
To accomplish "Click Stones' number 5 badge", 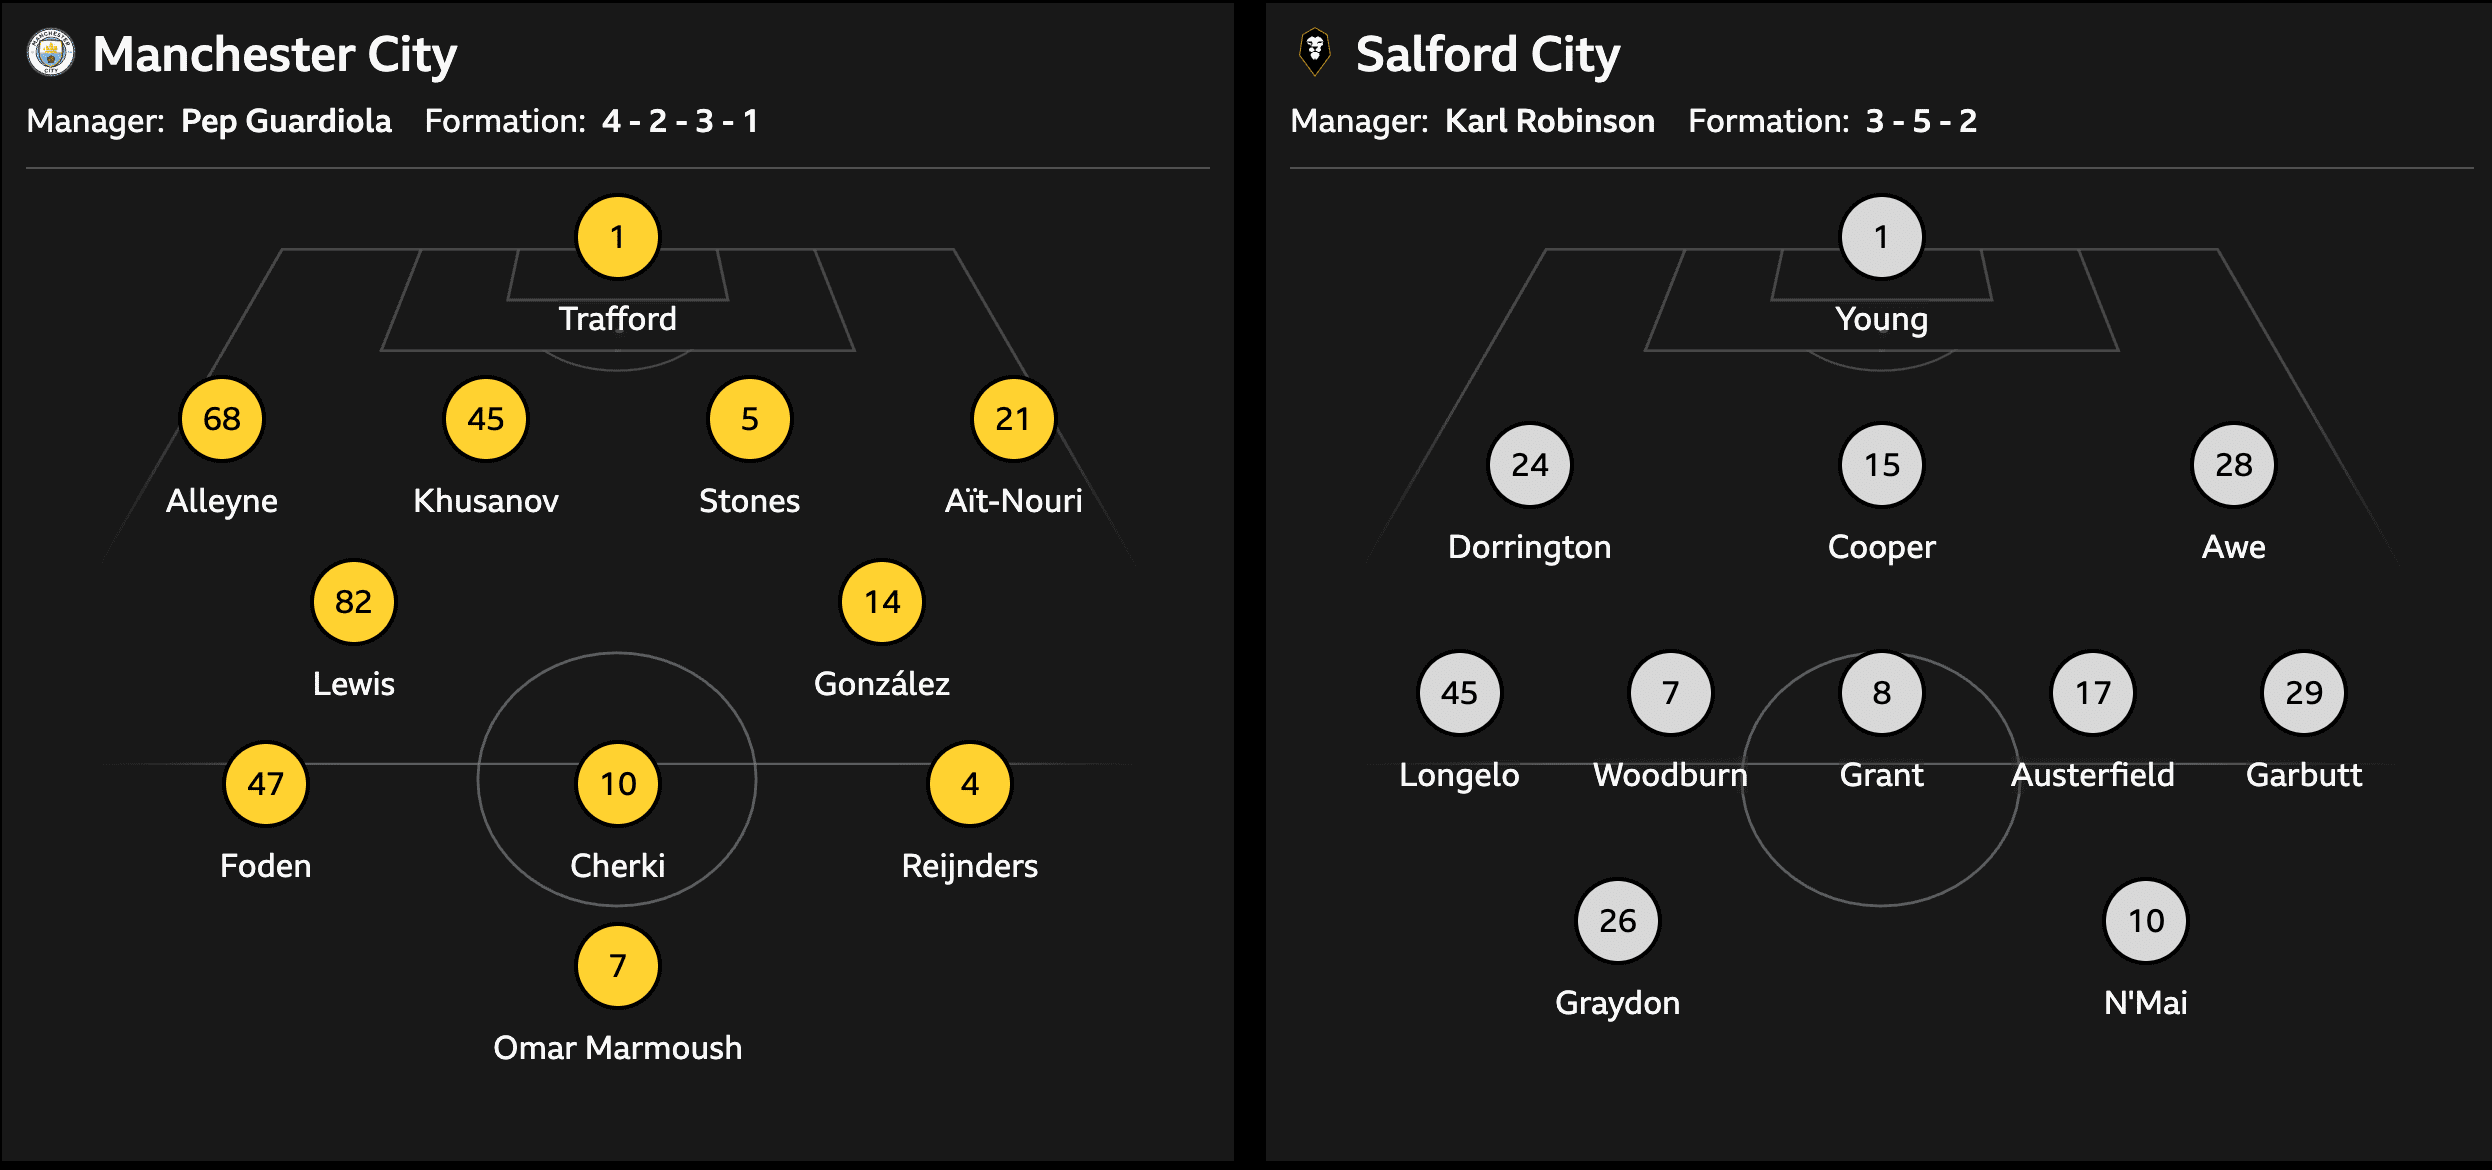I will [750, 419].
